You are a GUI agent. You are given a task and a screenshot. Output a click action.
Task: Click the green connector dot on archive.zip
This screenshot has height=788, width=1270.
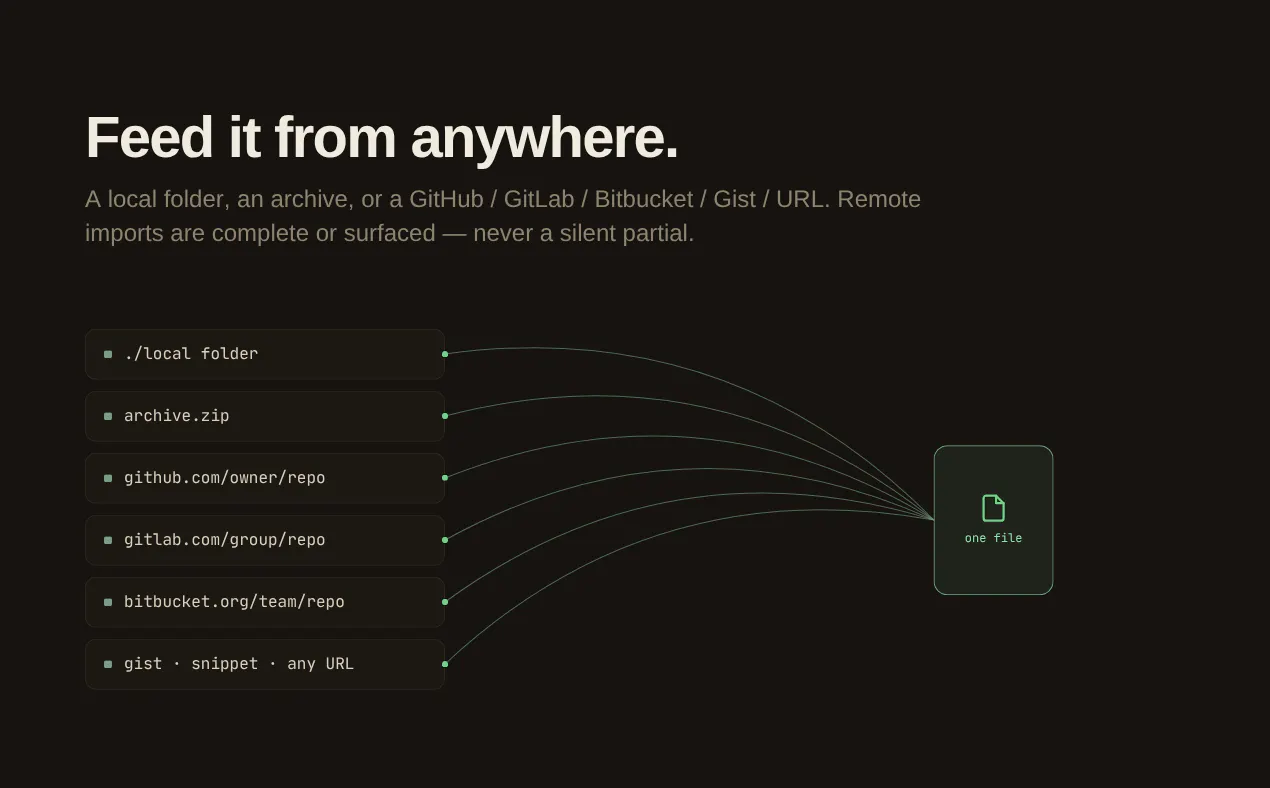coord(445,416)
